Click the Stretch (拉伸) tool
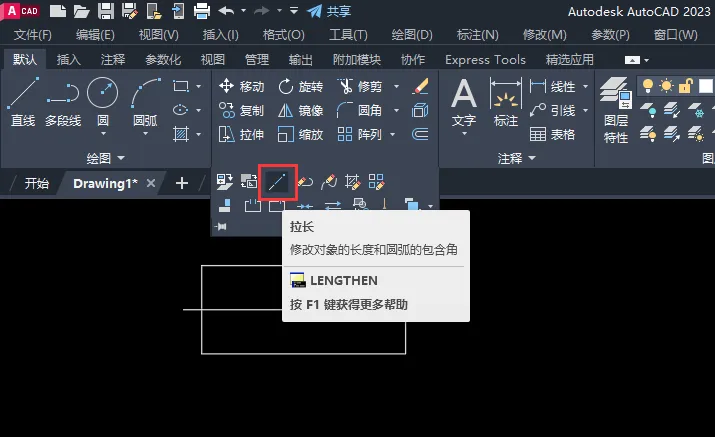The width and height of the screenshot is (715, 437). pyautogui.click(x=242, y=135)
